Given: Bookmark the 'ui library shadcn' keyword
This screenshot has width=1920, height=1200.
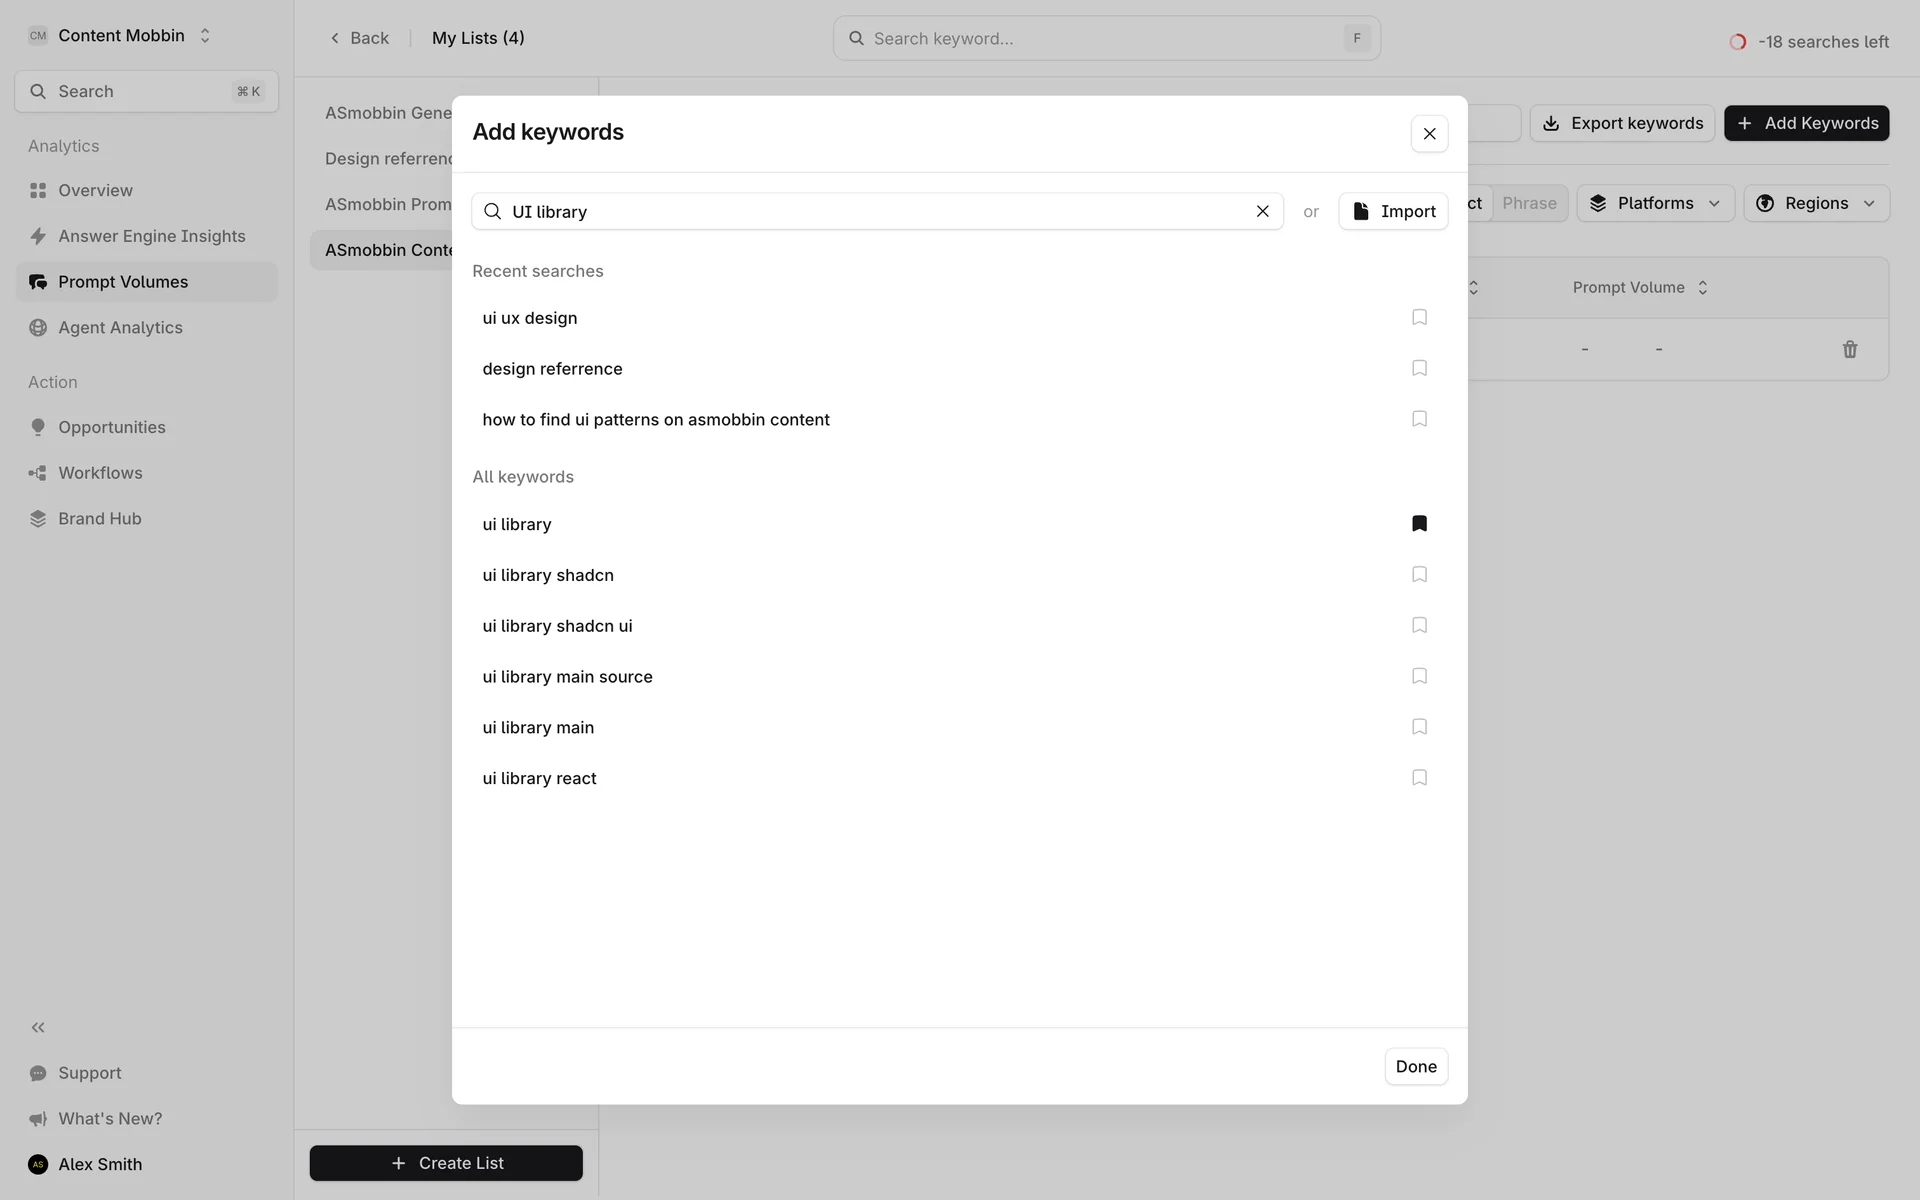Looking at the screenshot, I should 1419,575.
